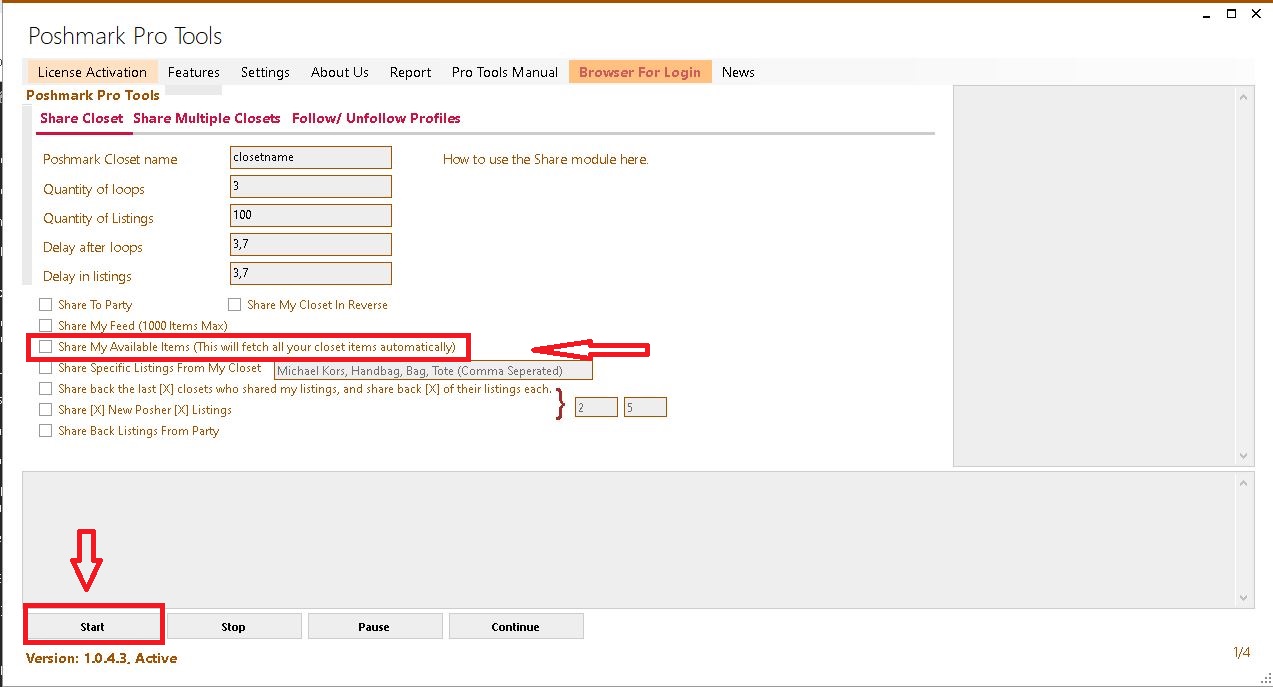Click the Quantity of loops field
The image size is (1273, 687).
[310, 186]
